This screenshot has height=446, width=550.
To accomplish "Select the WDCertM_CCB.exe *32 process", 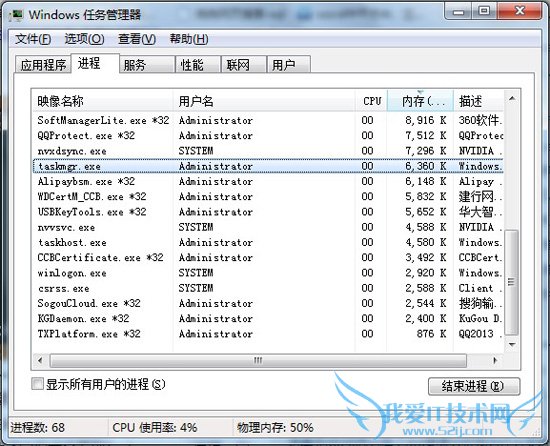I will (269, 196).
